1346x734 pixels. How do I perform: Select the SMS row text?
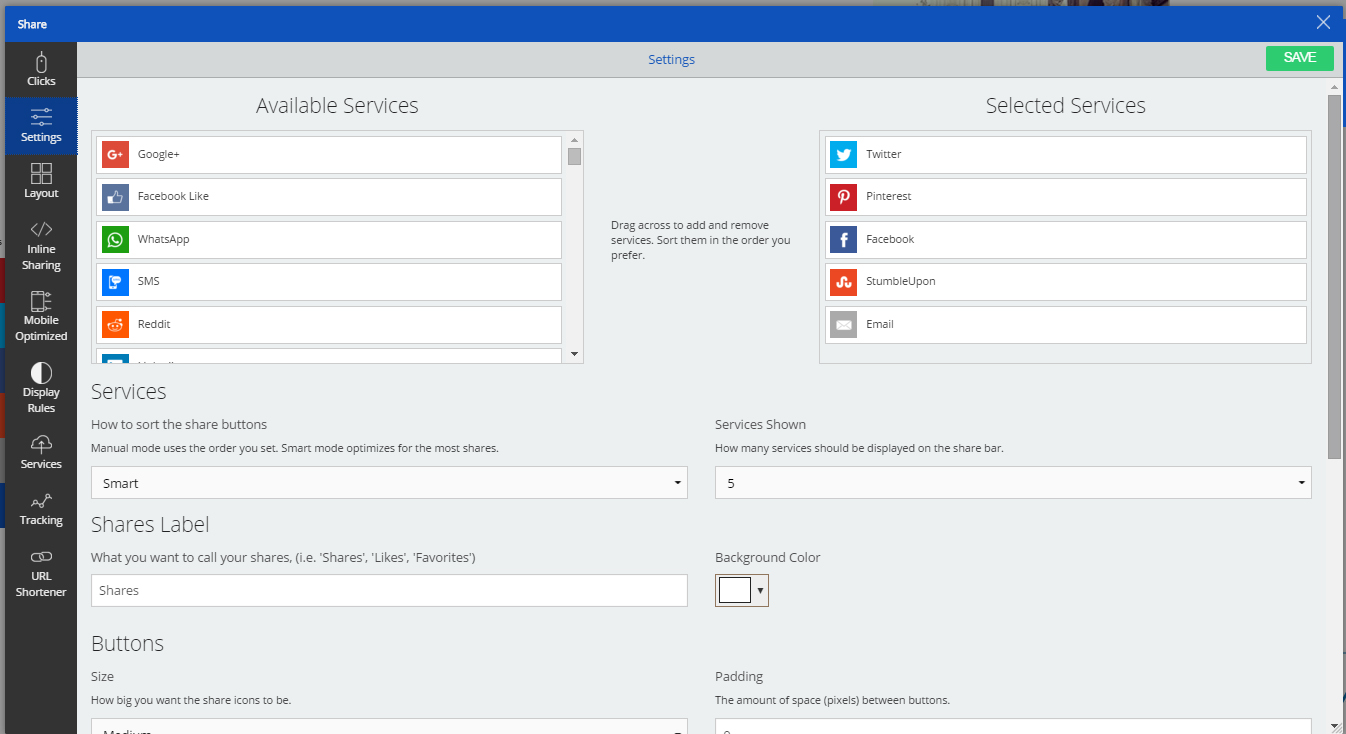click(149, 281)
